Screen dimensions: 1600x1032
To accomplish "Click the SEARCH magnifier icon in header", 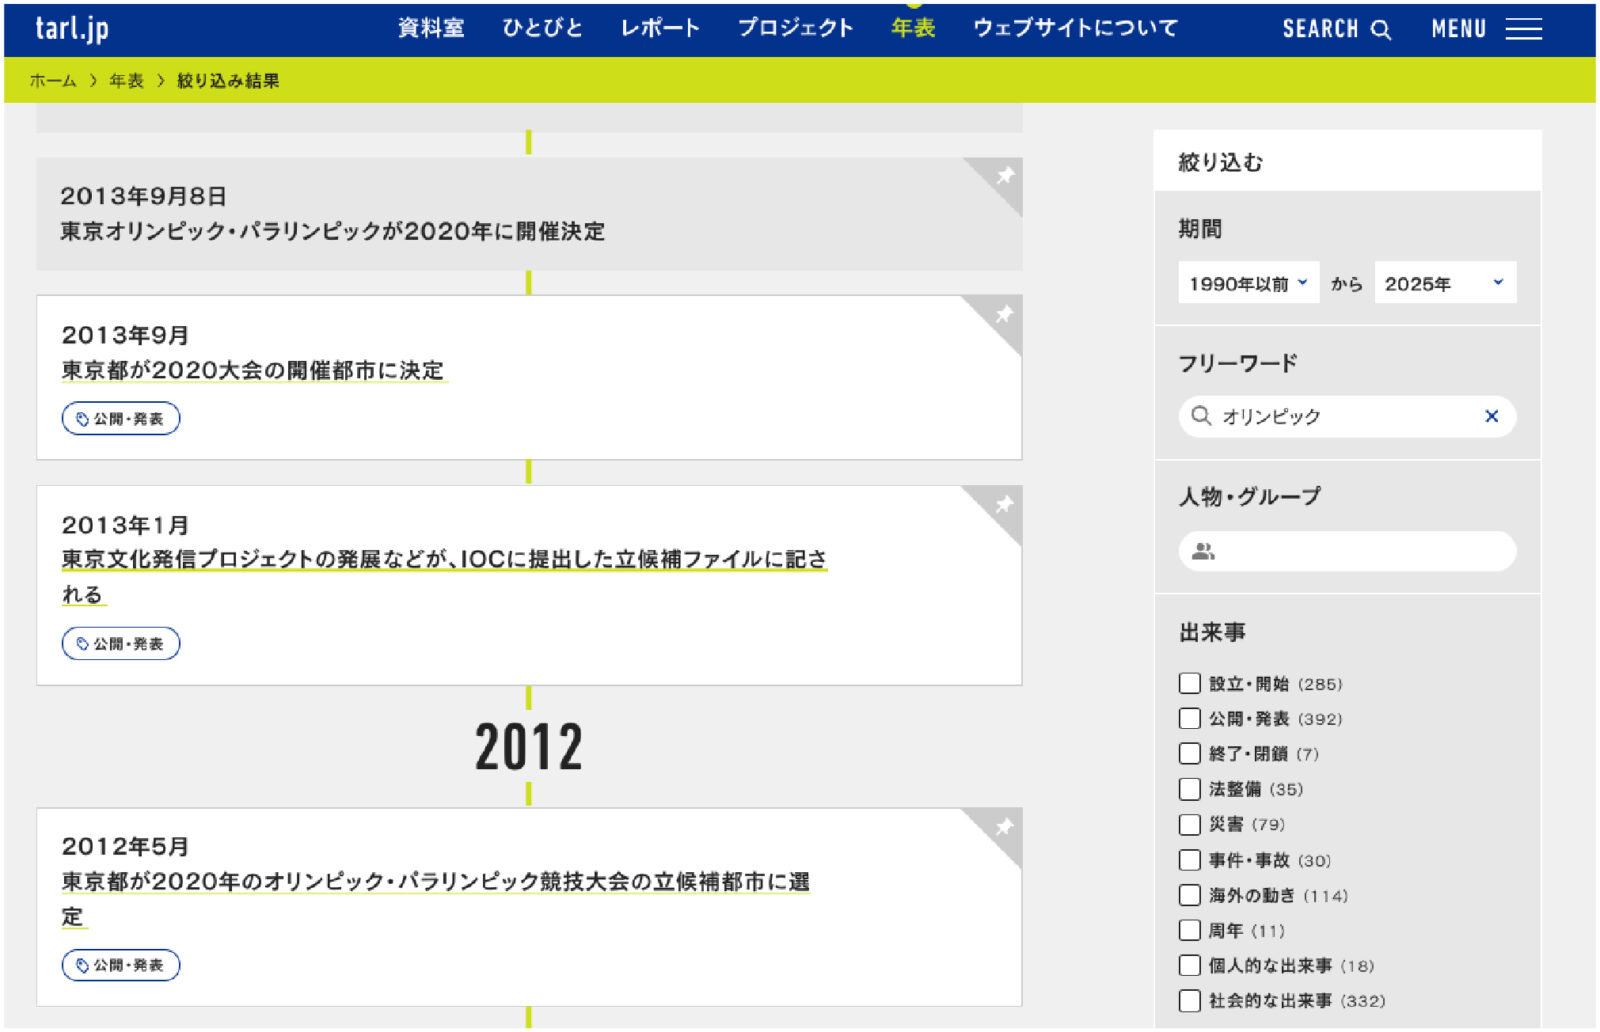I will point(1380,30).
